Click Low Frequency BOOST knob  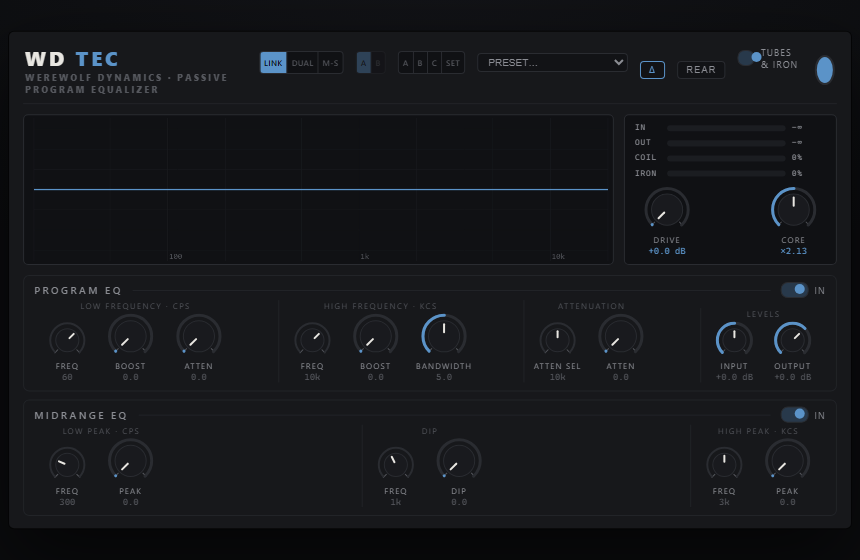click(x=131, y=336)
